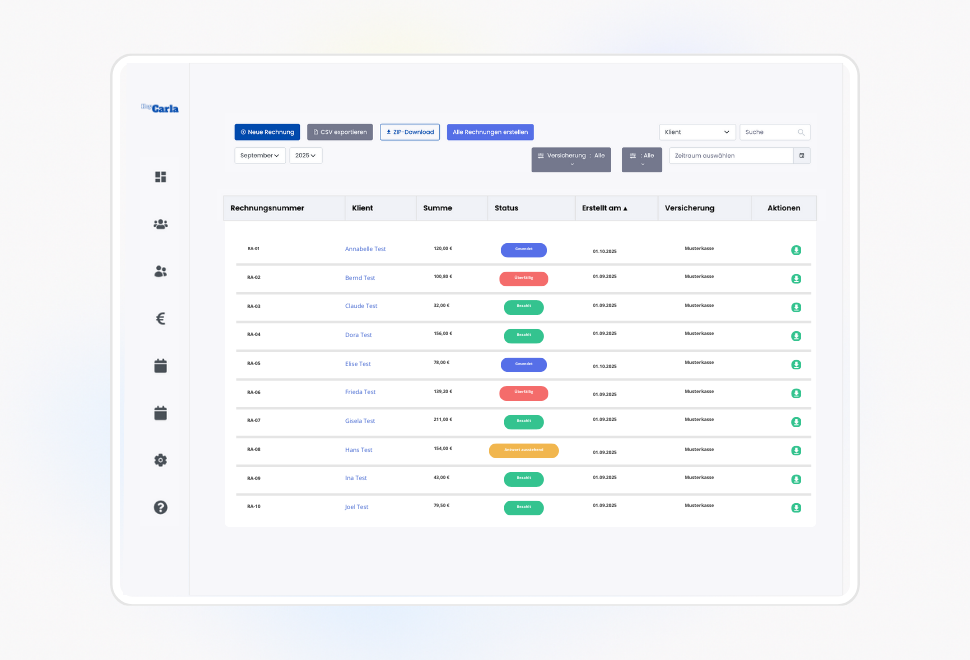
Task: Download invoice RA-06 for Frieda Test
Action: point(796,393)
